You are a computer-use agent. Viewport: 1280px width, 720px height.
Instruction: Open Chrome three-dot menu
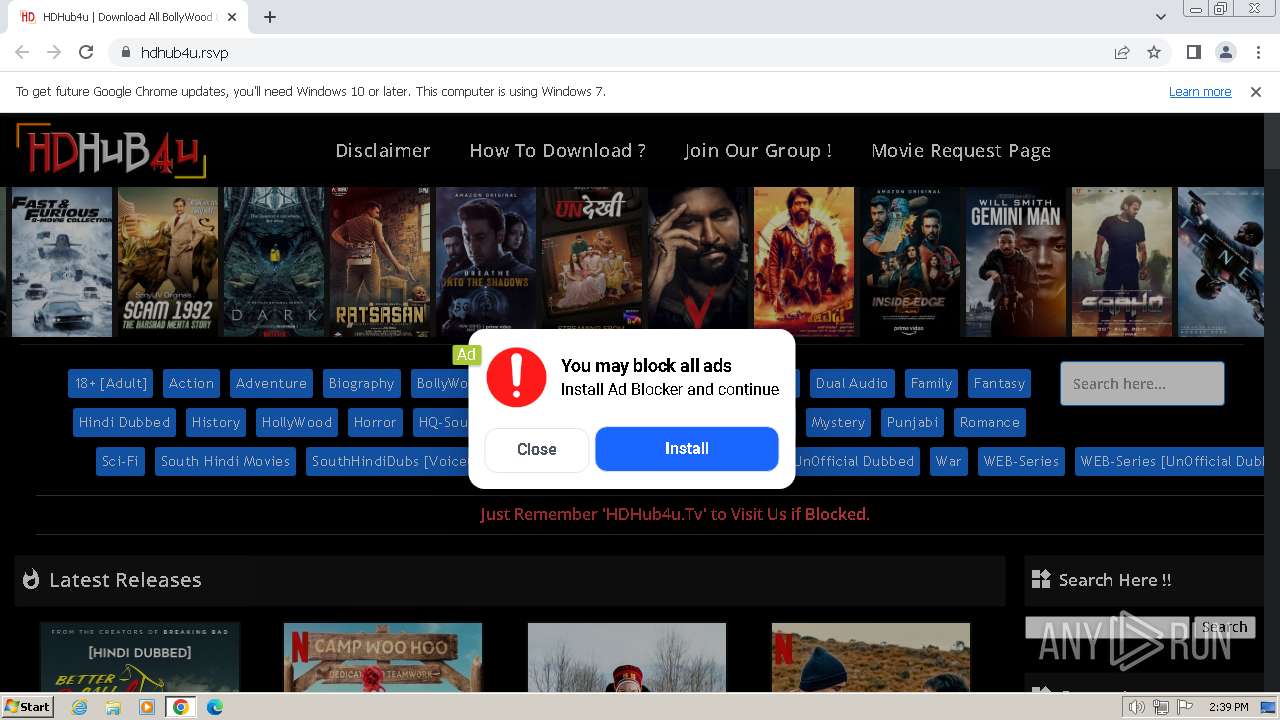[x=1257, y=52]
